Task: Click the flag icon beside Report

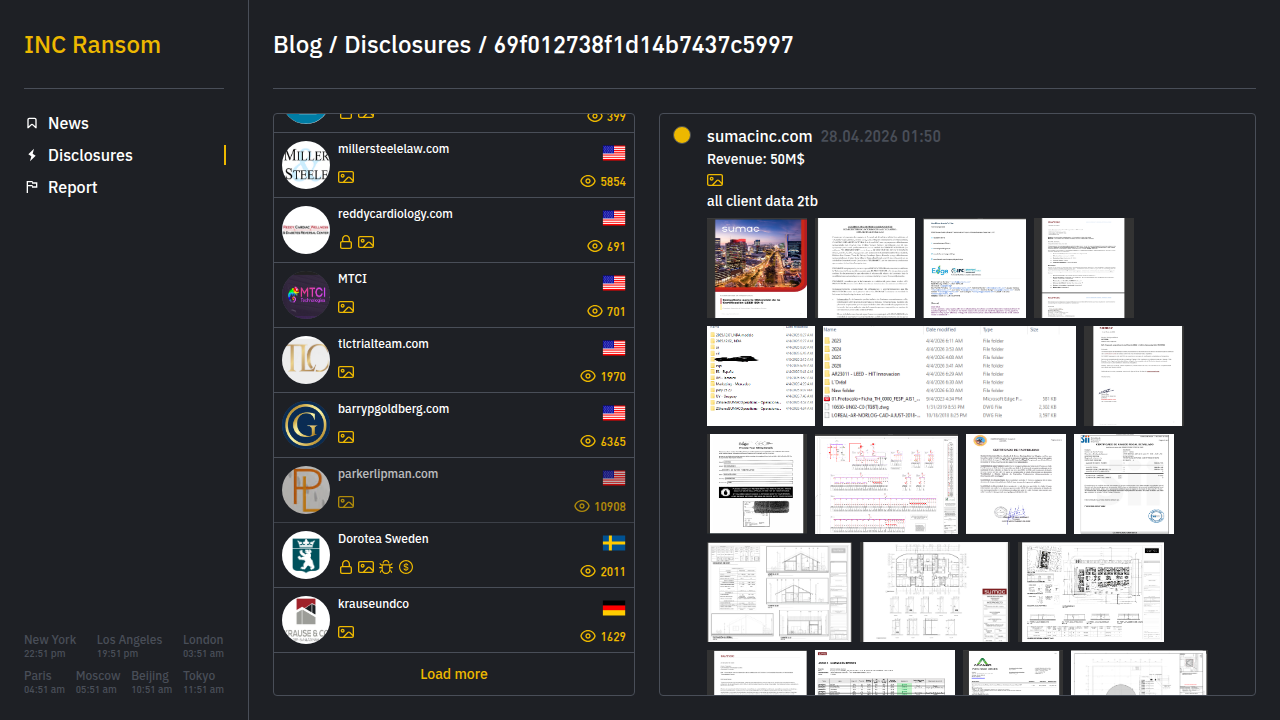Action: (32, 187)
